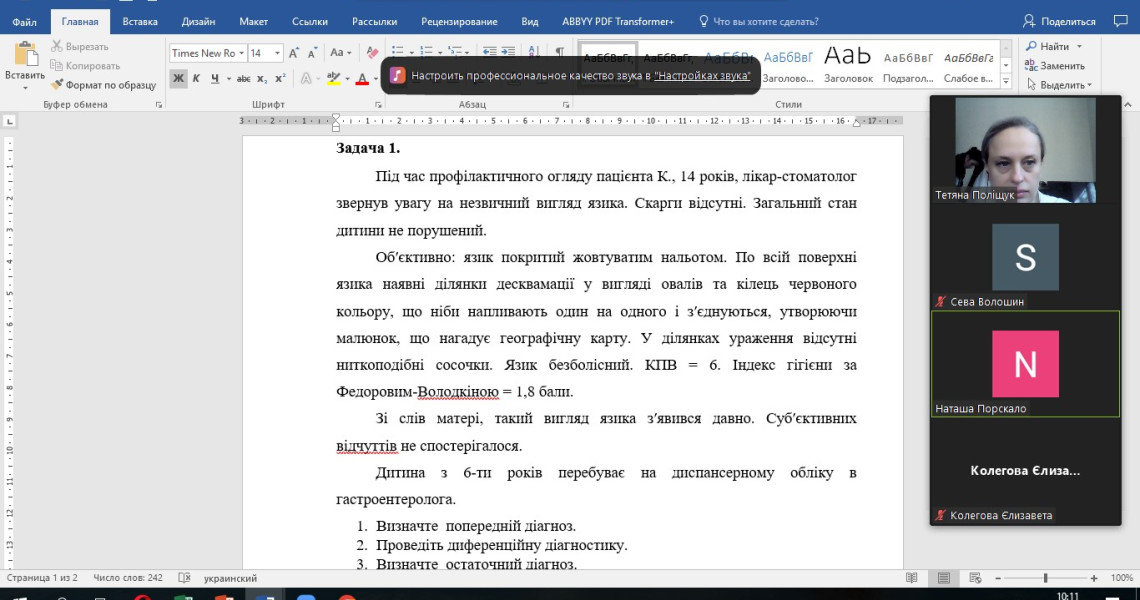Switch to the Рецензирование tab
The height and width of the screenshot is (600, 1140).
pyautogui.click(x=459, y=21)
